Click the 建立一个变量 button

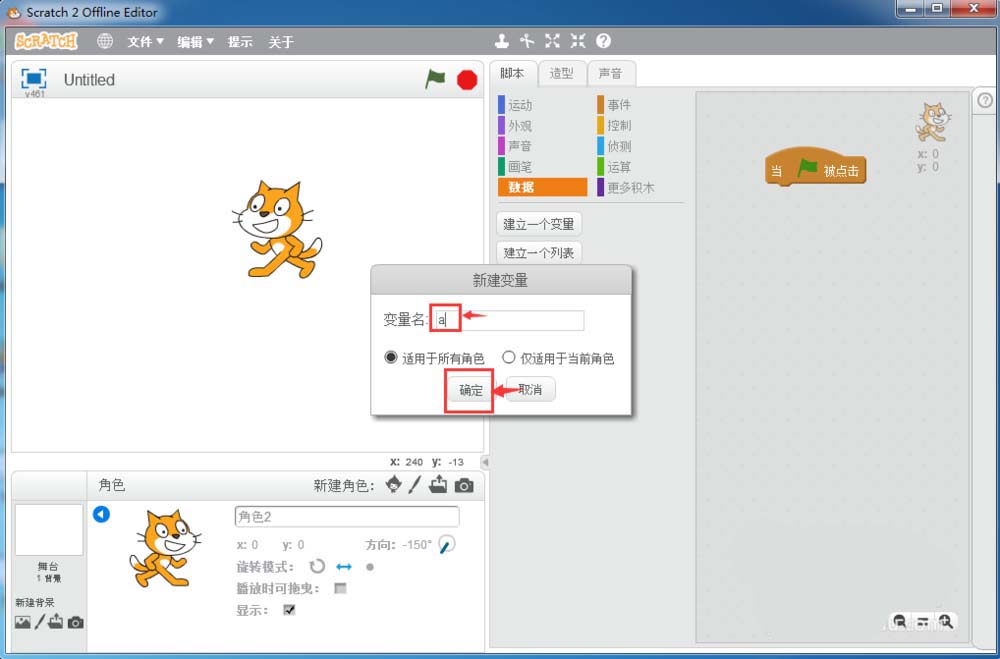pos(539,224)
